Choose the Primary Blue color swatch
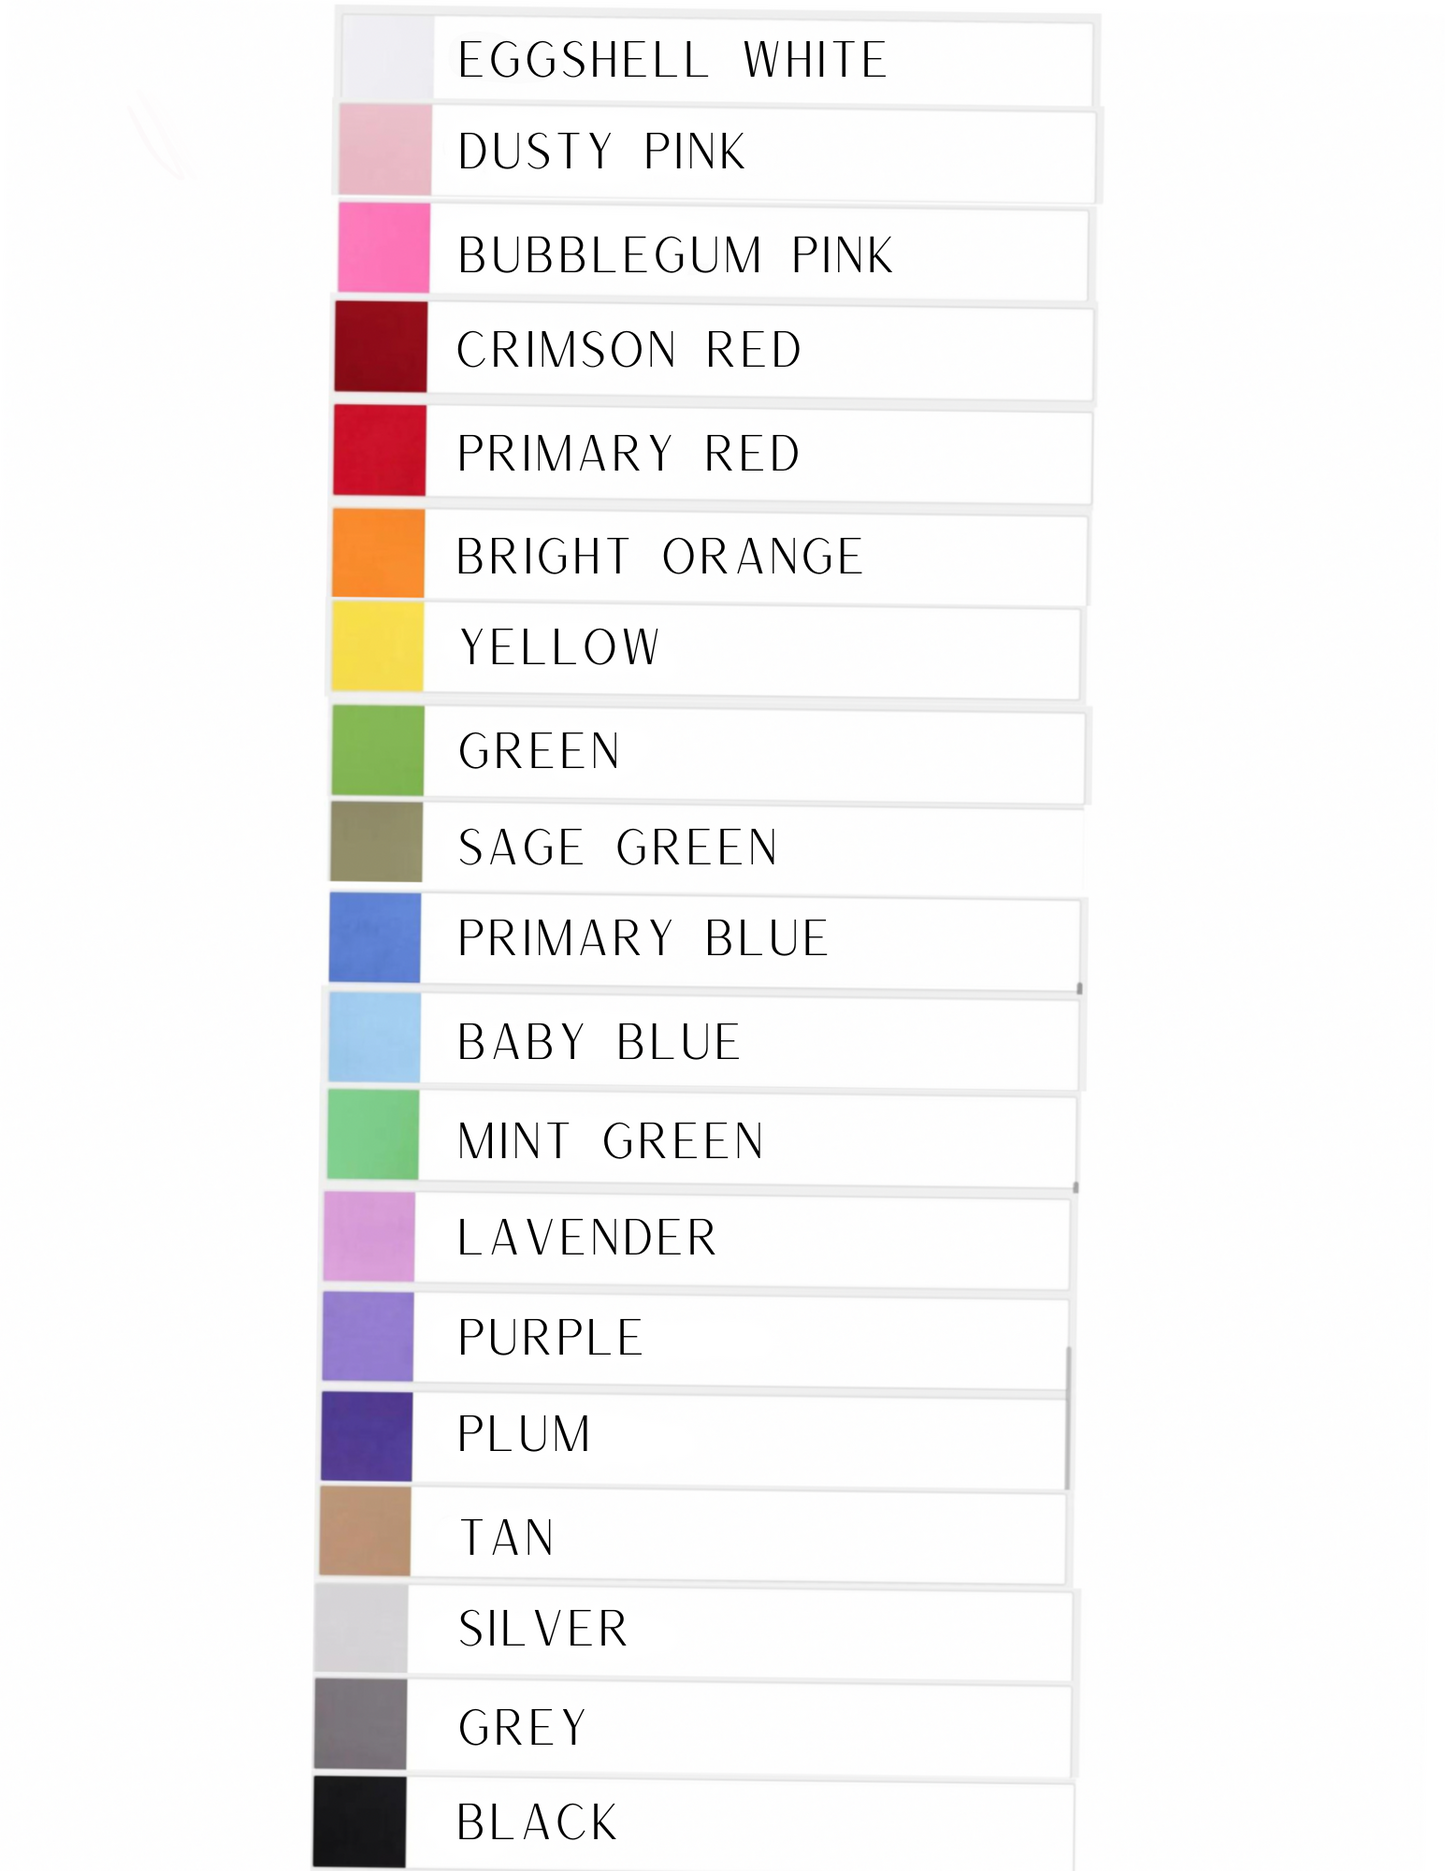Viewport: 1445px width, 1871px height. click(375, 937)
